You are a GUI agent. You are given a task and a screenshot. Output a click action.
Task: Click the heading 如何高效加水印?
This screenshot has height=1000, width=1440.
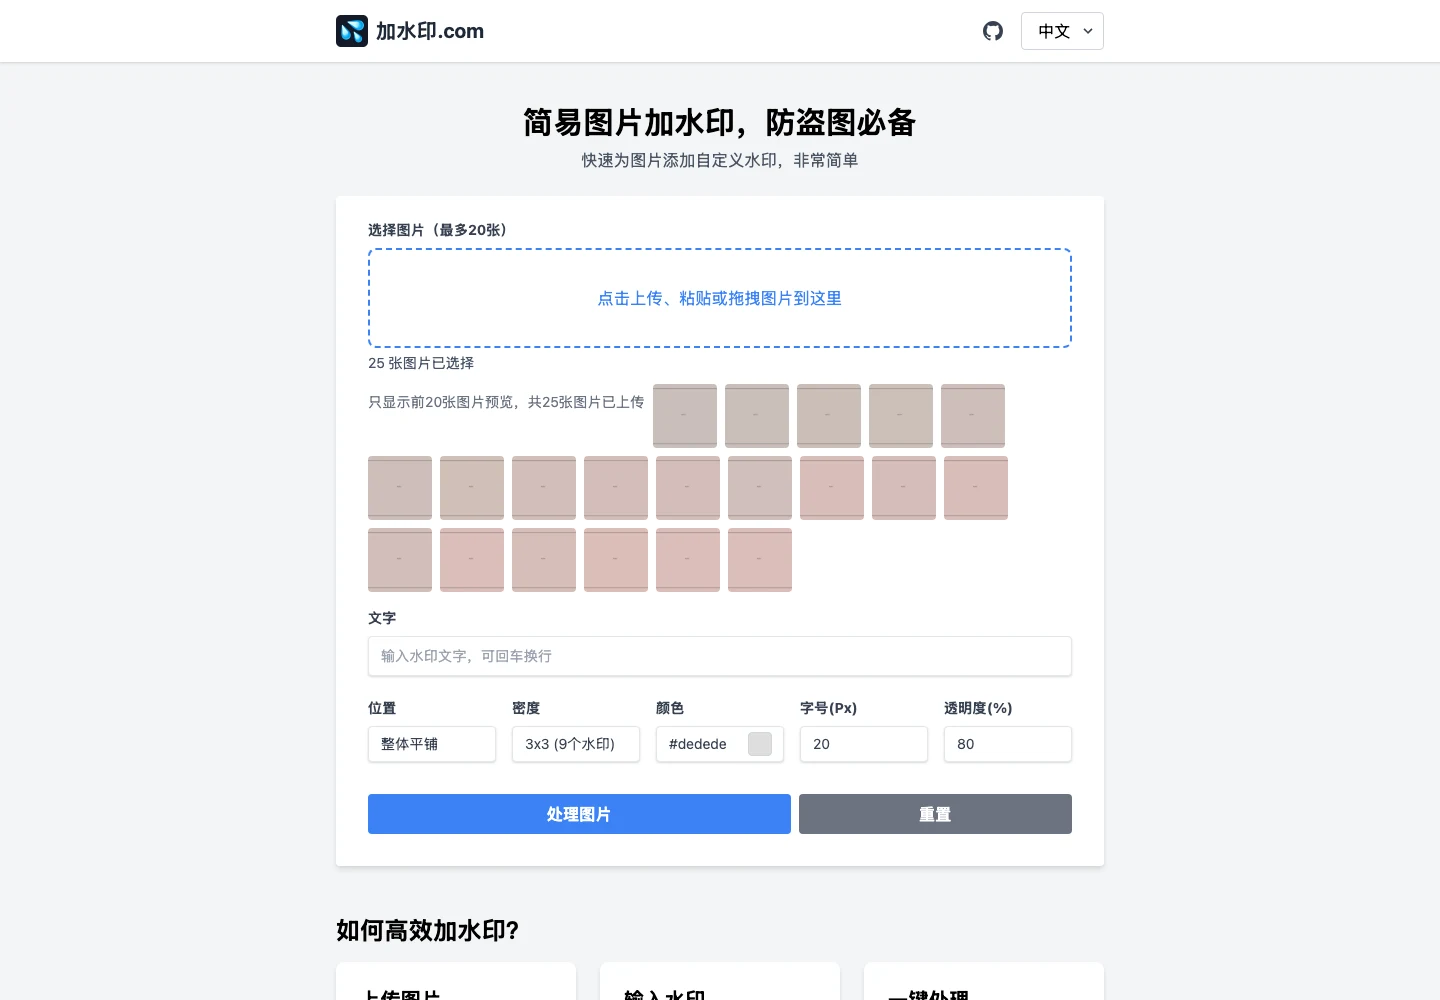tap(428, 931)
